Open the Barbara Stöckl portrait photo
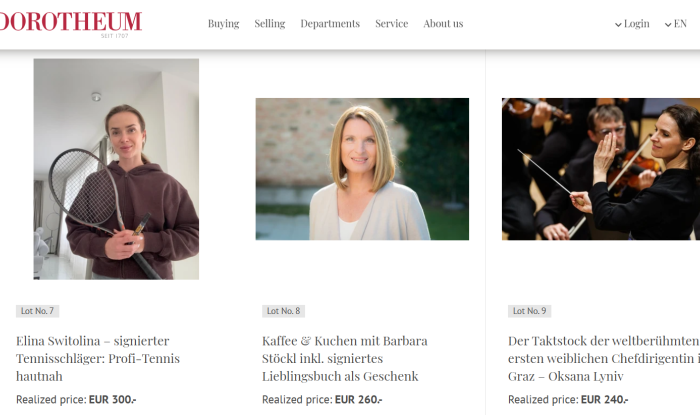Viewport: 700px width, 415px height. tap(362, 169)
